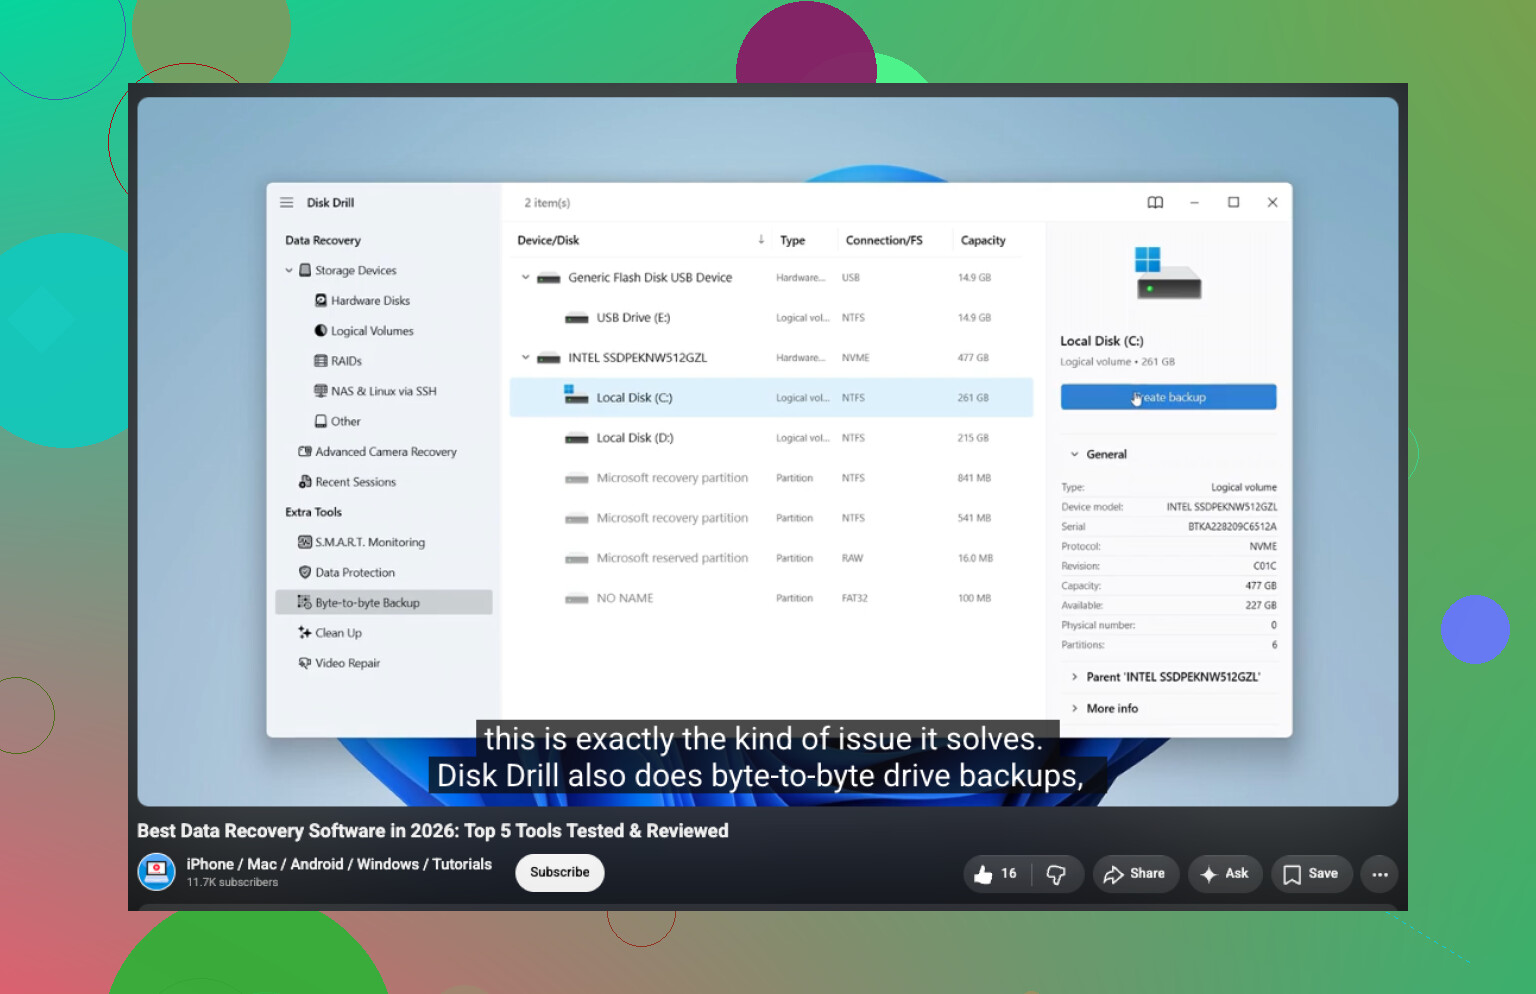
Task: Open Video Repair tool
Action: [339, 663]
